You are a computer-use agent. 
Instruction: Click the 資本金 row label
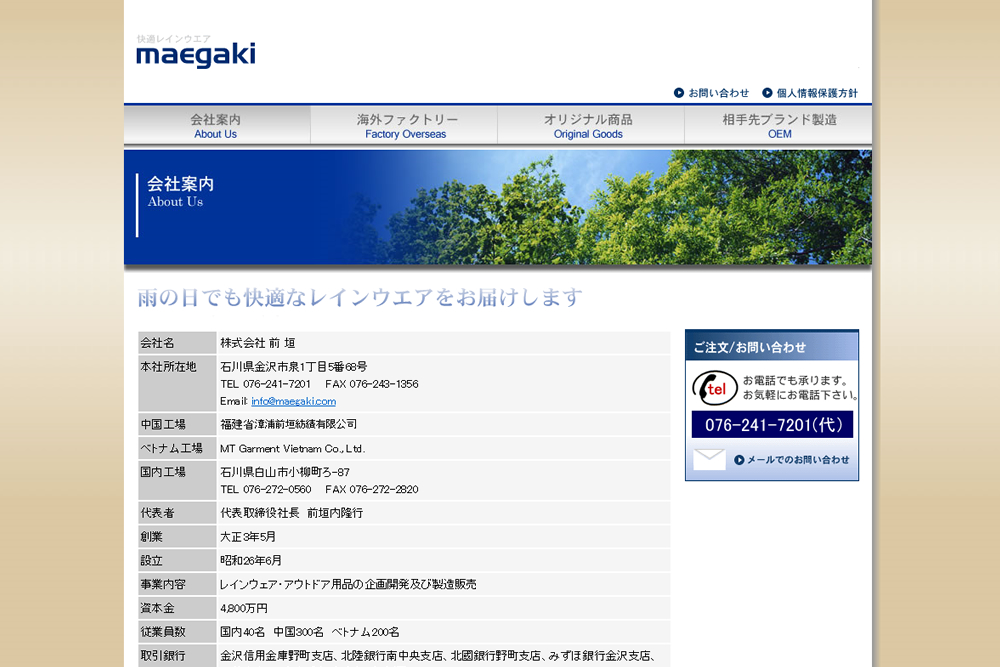(x=157, y=608)
